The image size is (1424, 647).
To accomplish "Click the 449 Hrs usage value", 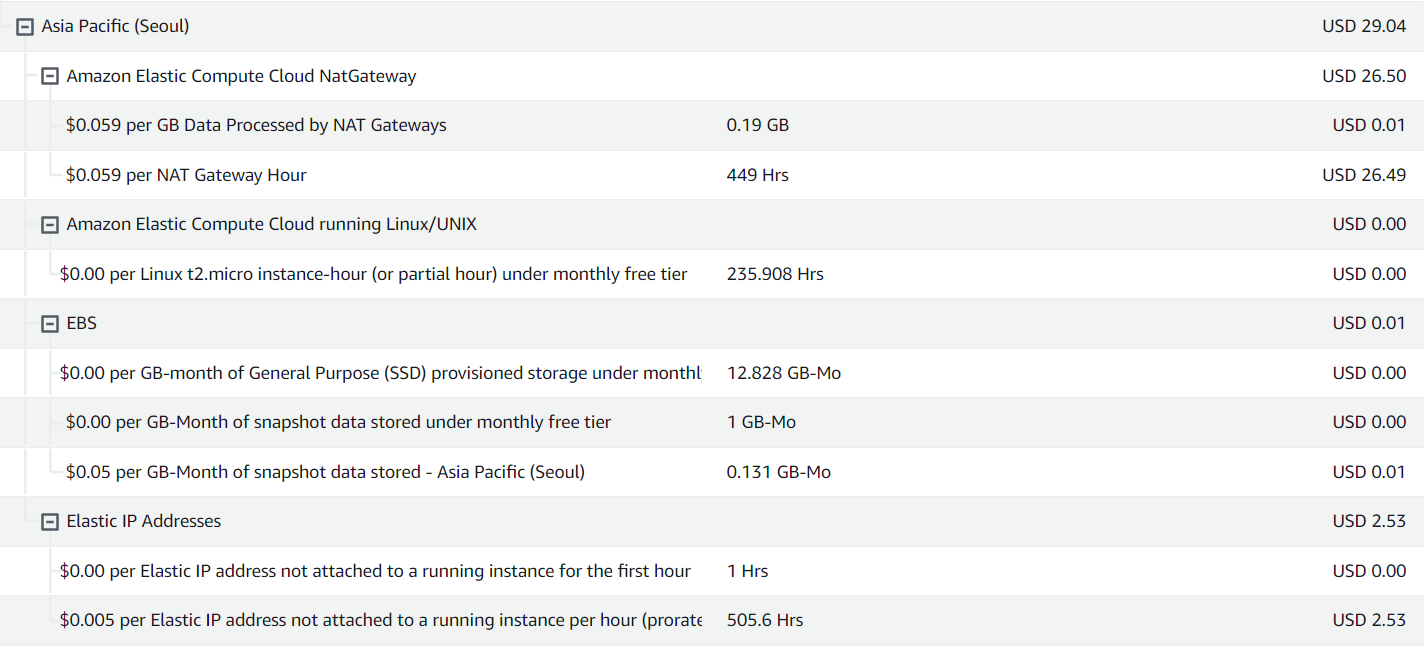I will coord(758,175).
